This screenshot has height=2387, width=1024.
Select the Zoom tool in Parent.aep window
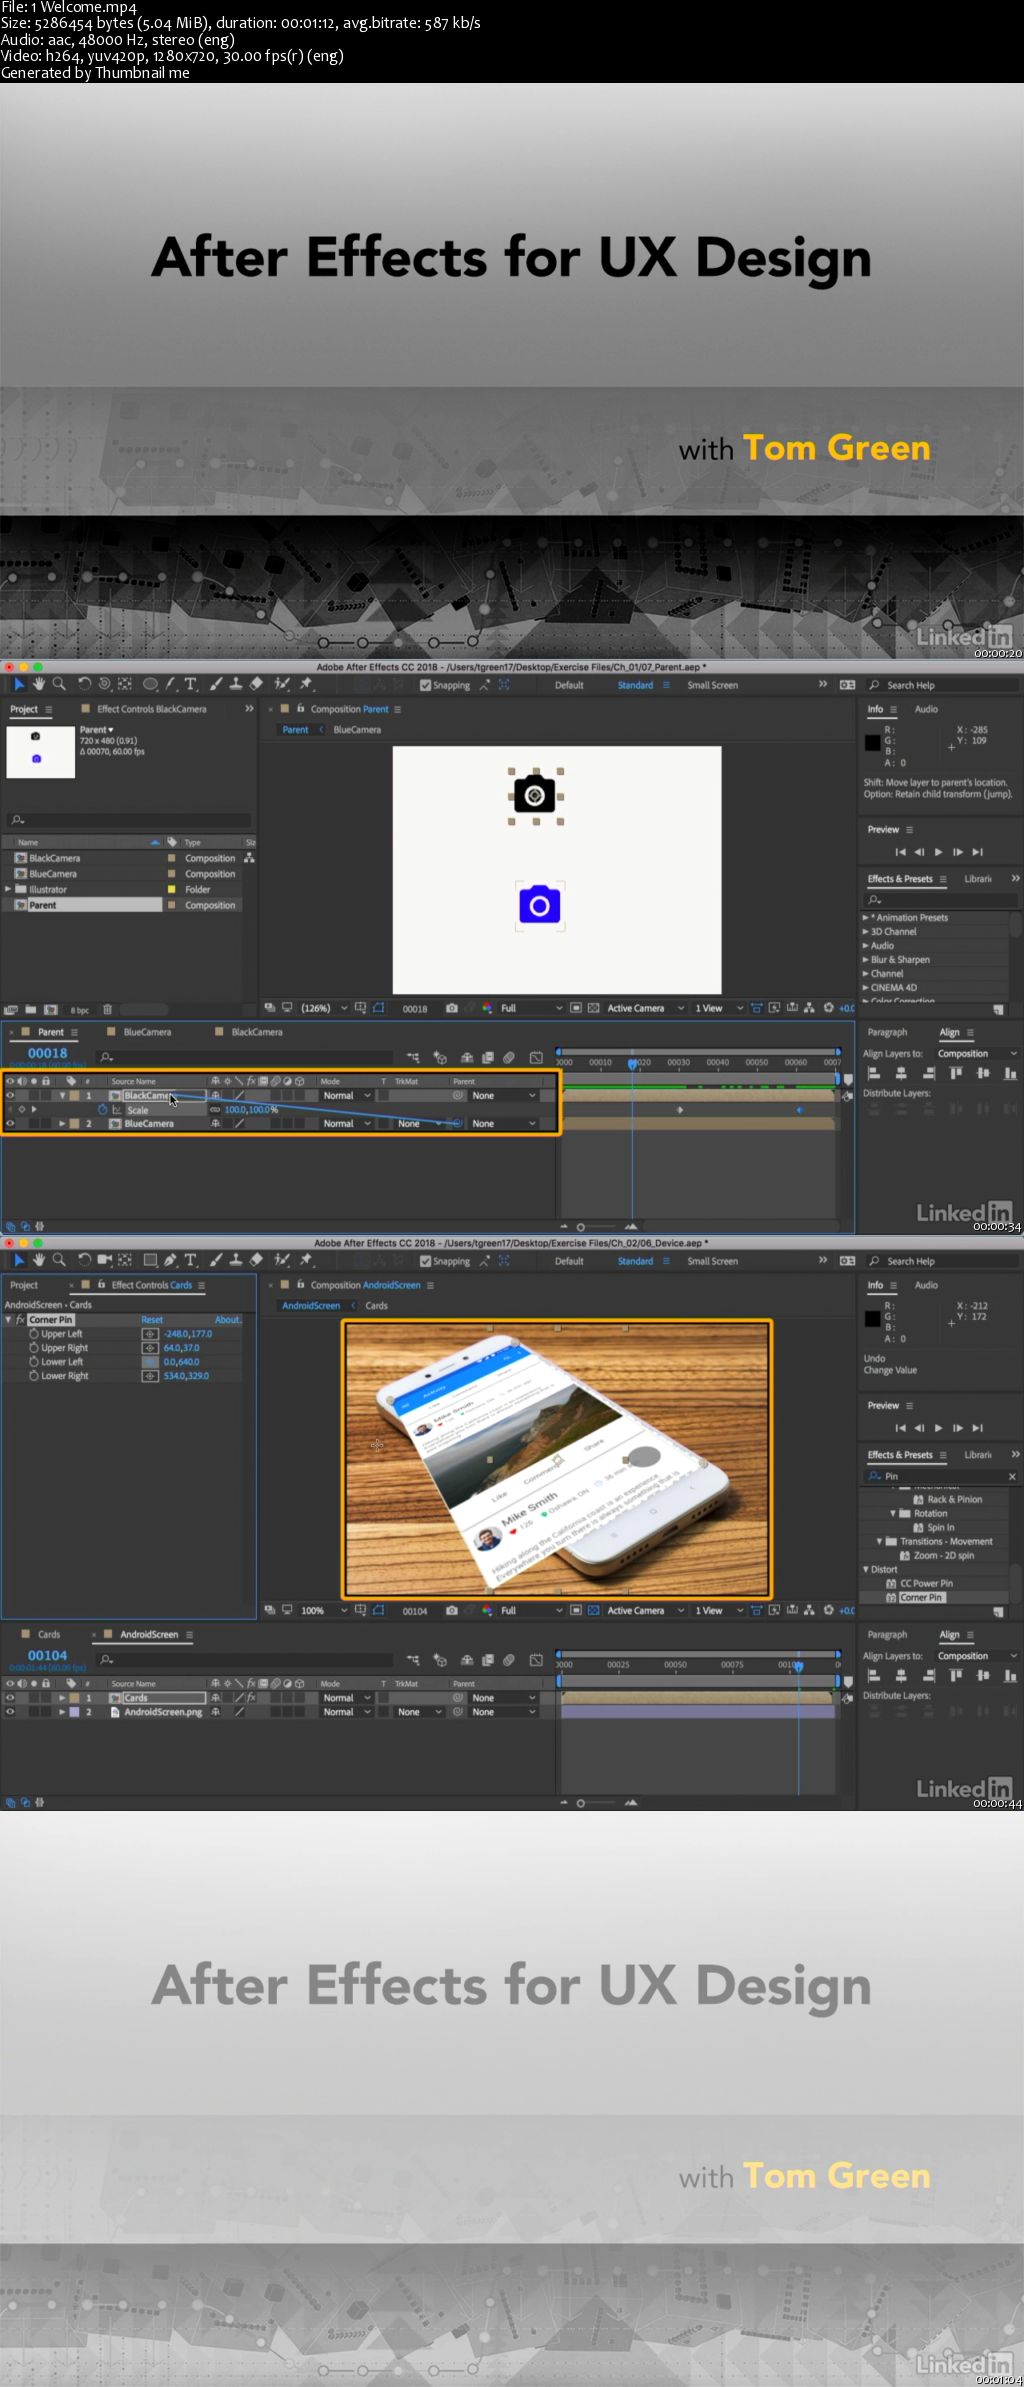(59, 684)
